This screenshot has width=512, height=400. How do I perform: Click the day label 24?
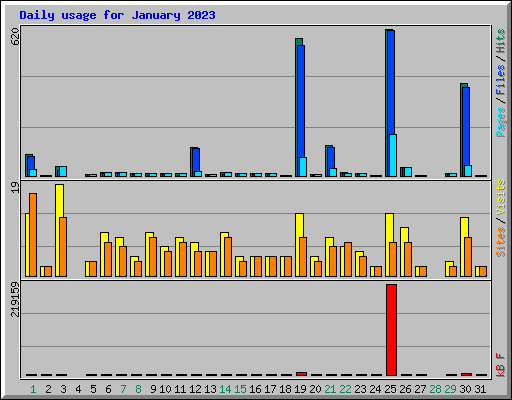point(375,389)
